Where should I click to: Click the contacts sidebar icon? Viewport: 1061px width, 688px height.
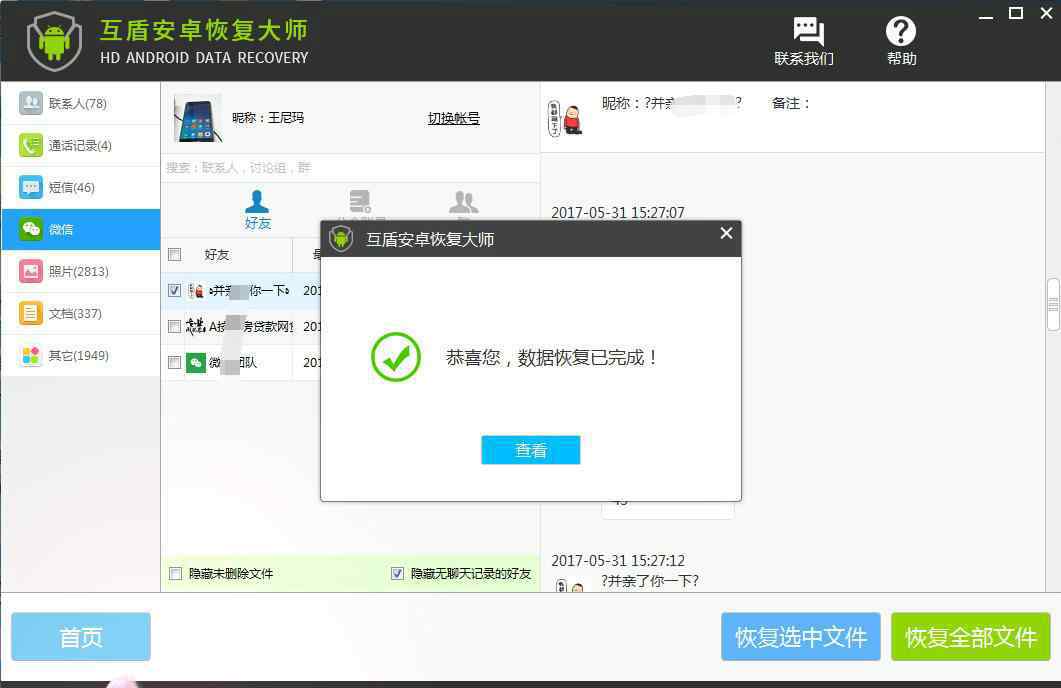point(30,103)
